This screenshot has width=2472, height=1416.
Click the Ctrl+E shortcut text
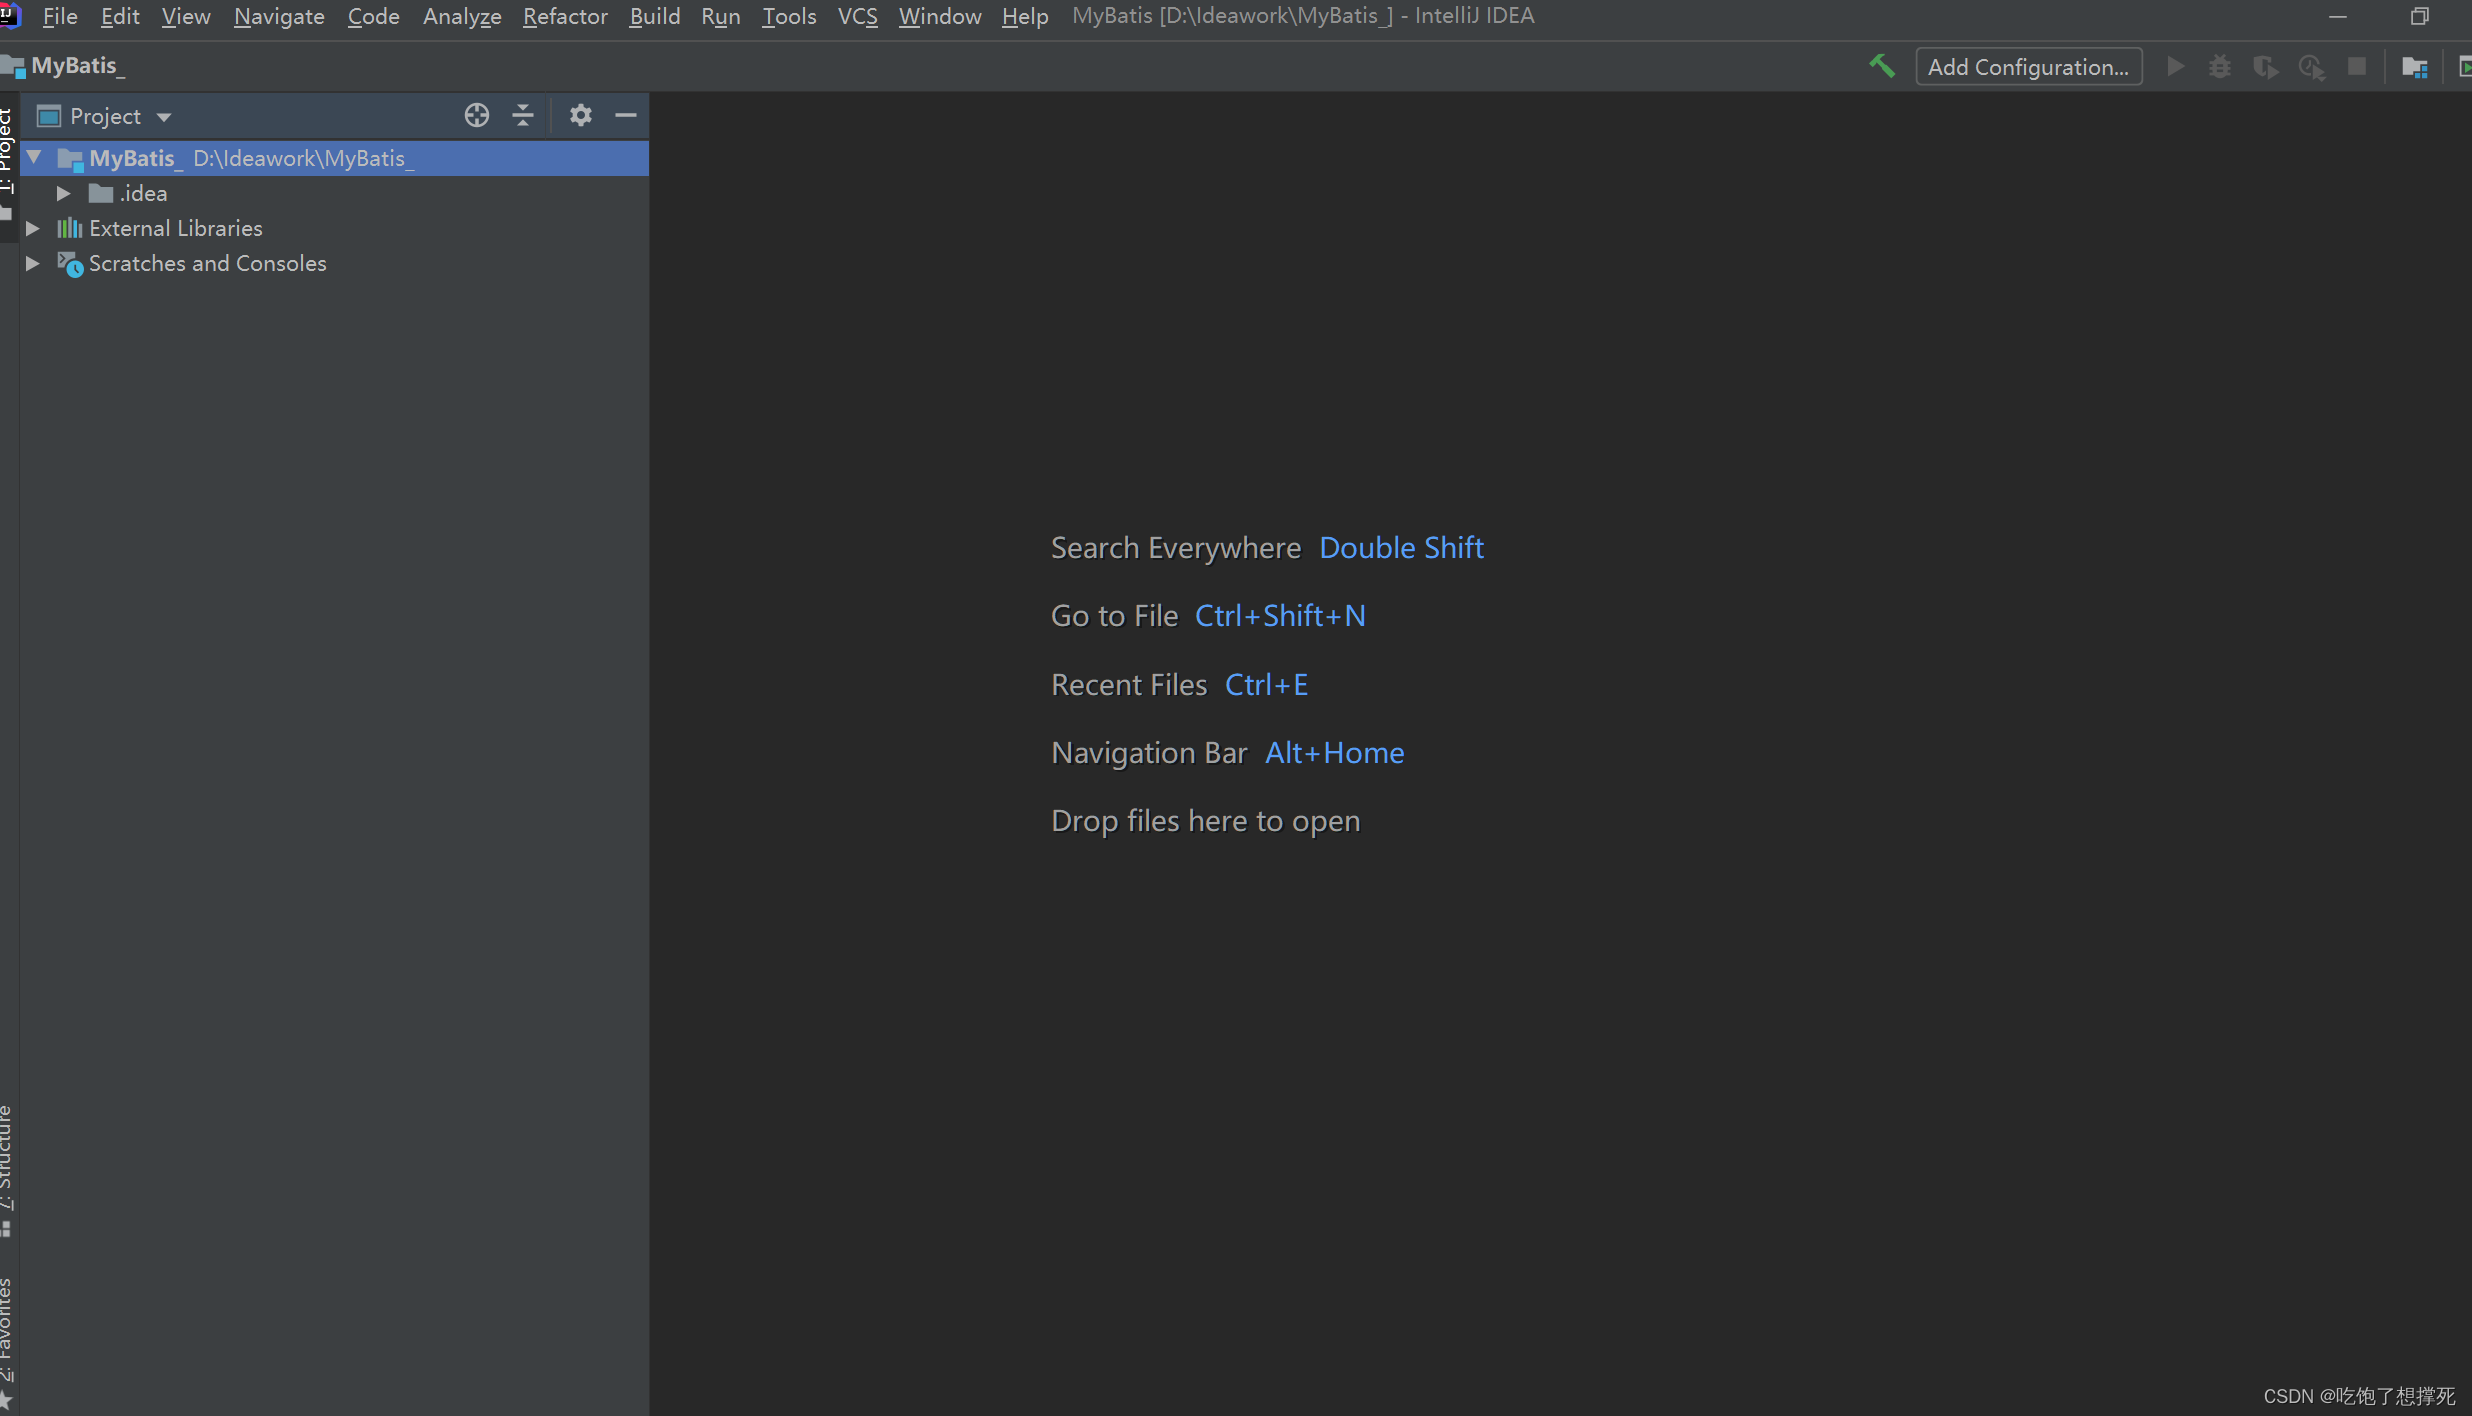click(1266, 684)
